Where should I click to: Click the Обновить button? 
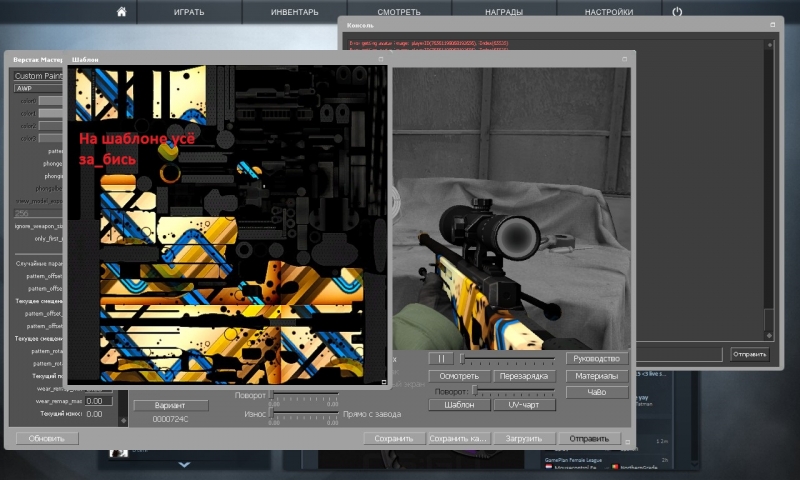47,438
